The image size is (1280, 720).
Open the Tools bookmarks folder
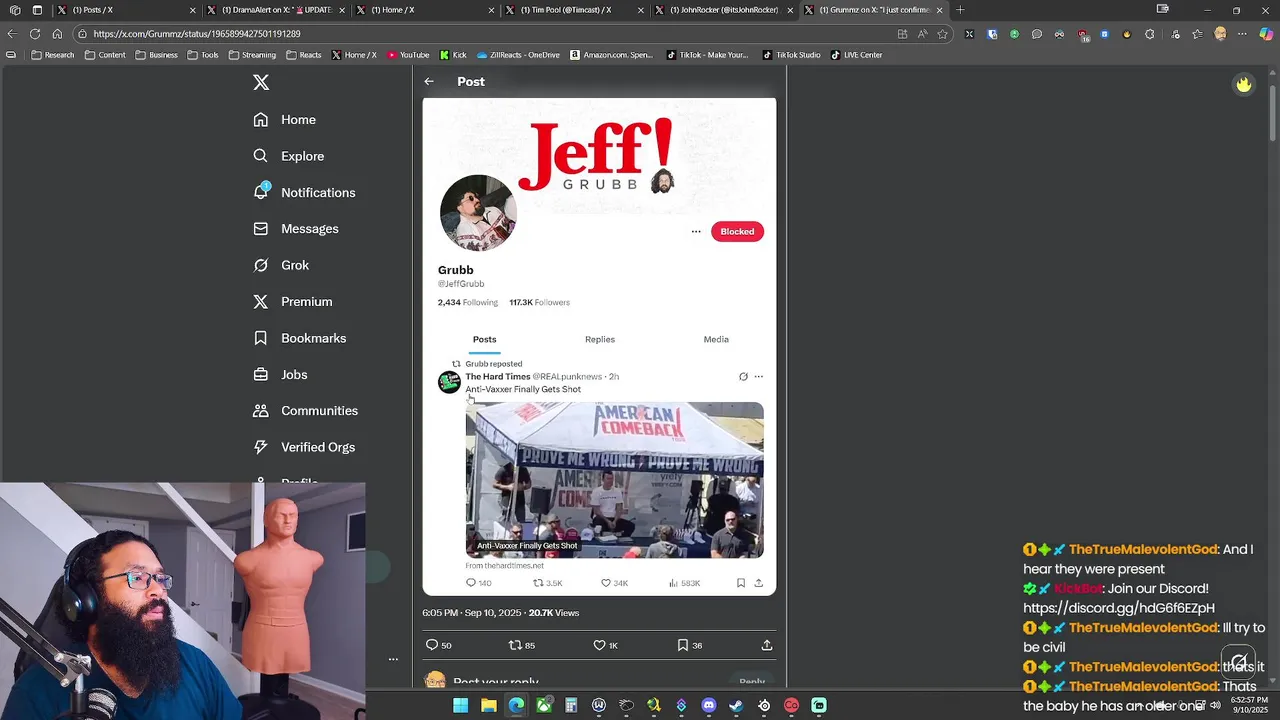pos(203,55)
